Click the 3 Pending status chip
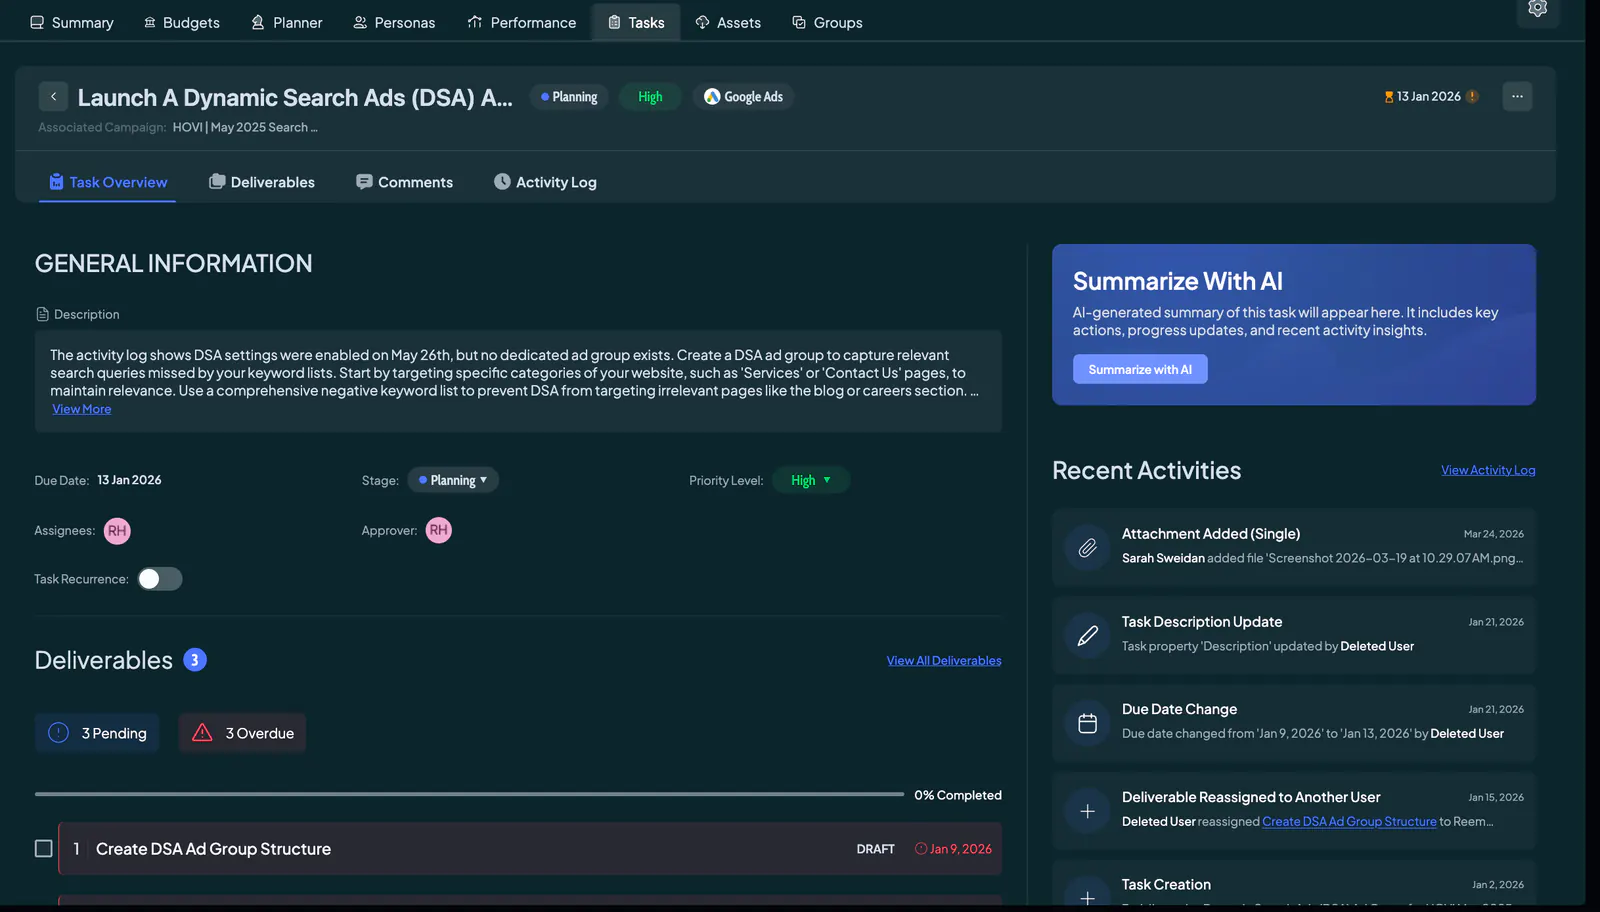This screenshot has width=1600, height=912. coord(97,733)
